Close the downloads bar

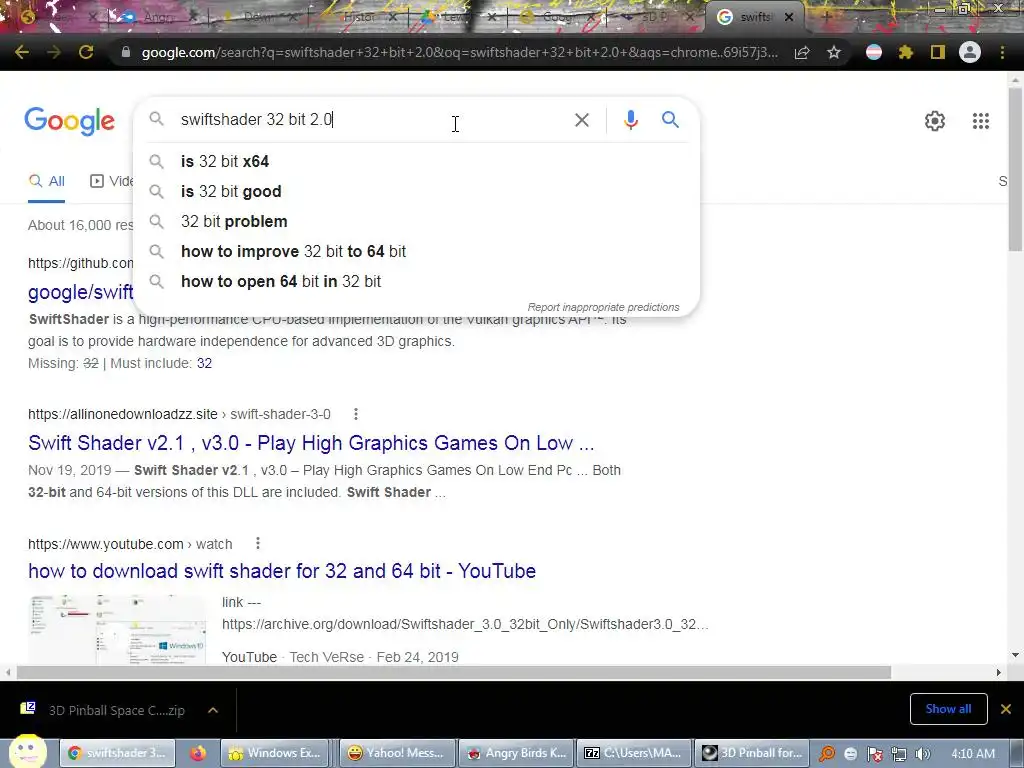click(1006, 709)
